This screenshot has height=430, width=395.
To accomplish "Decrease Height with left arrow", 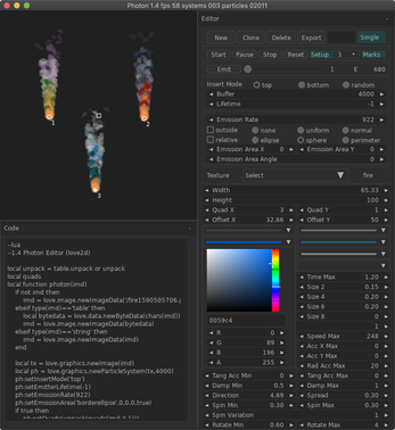I will [207, 200].
